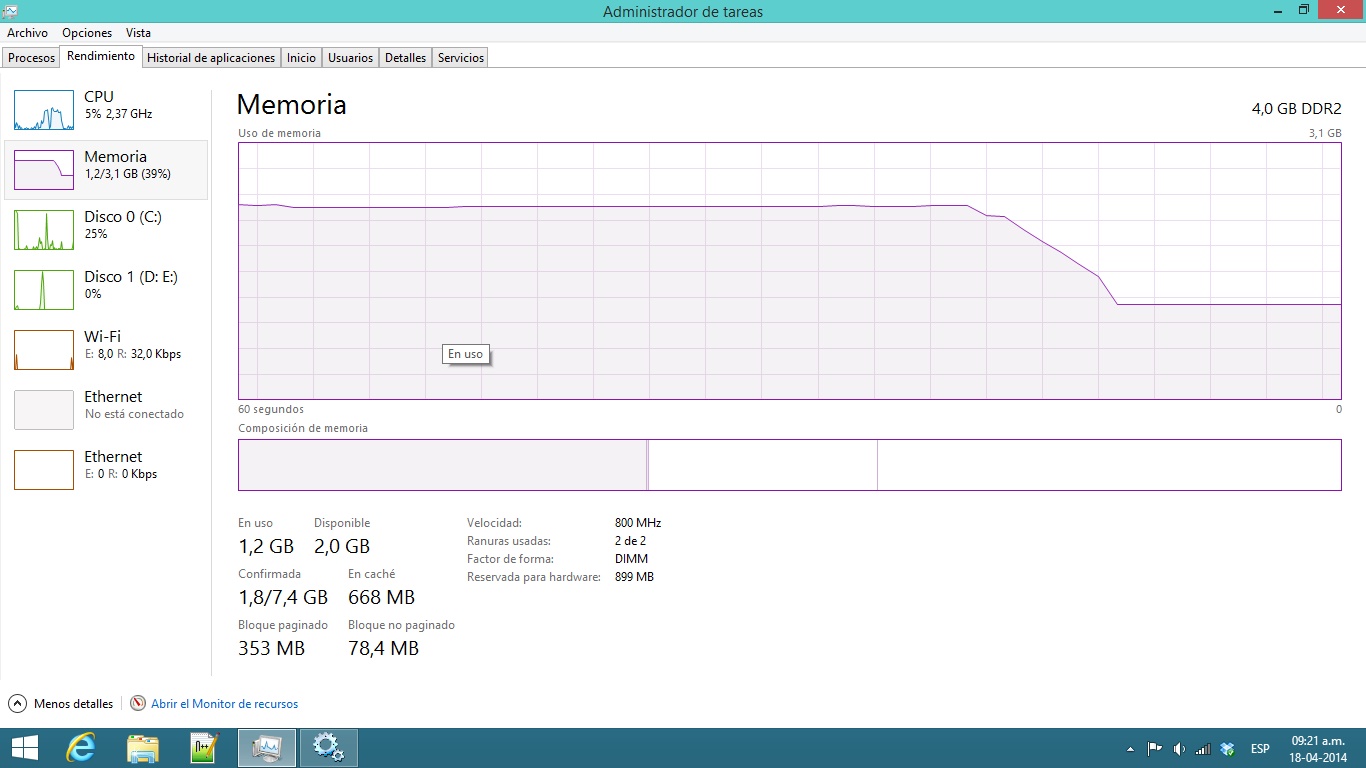Collapse view with Menos detalles chevron

click(x=17, y=704)
